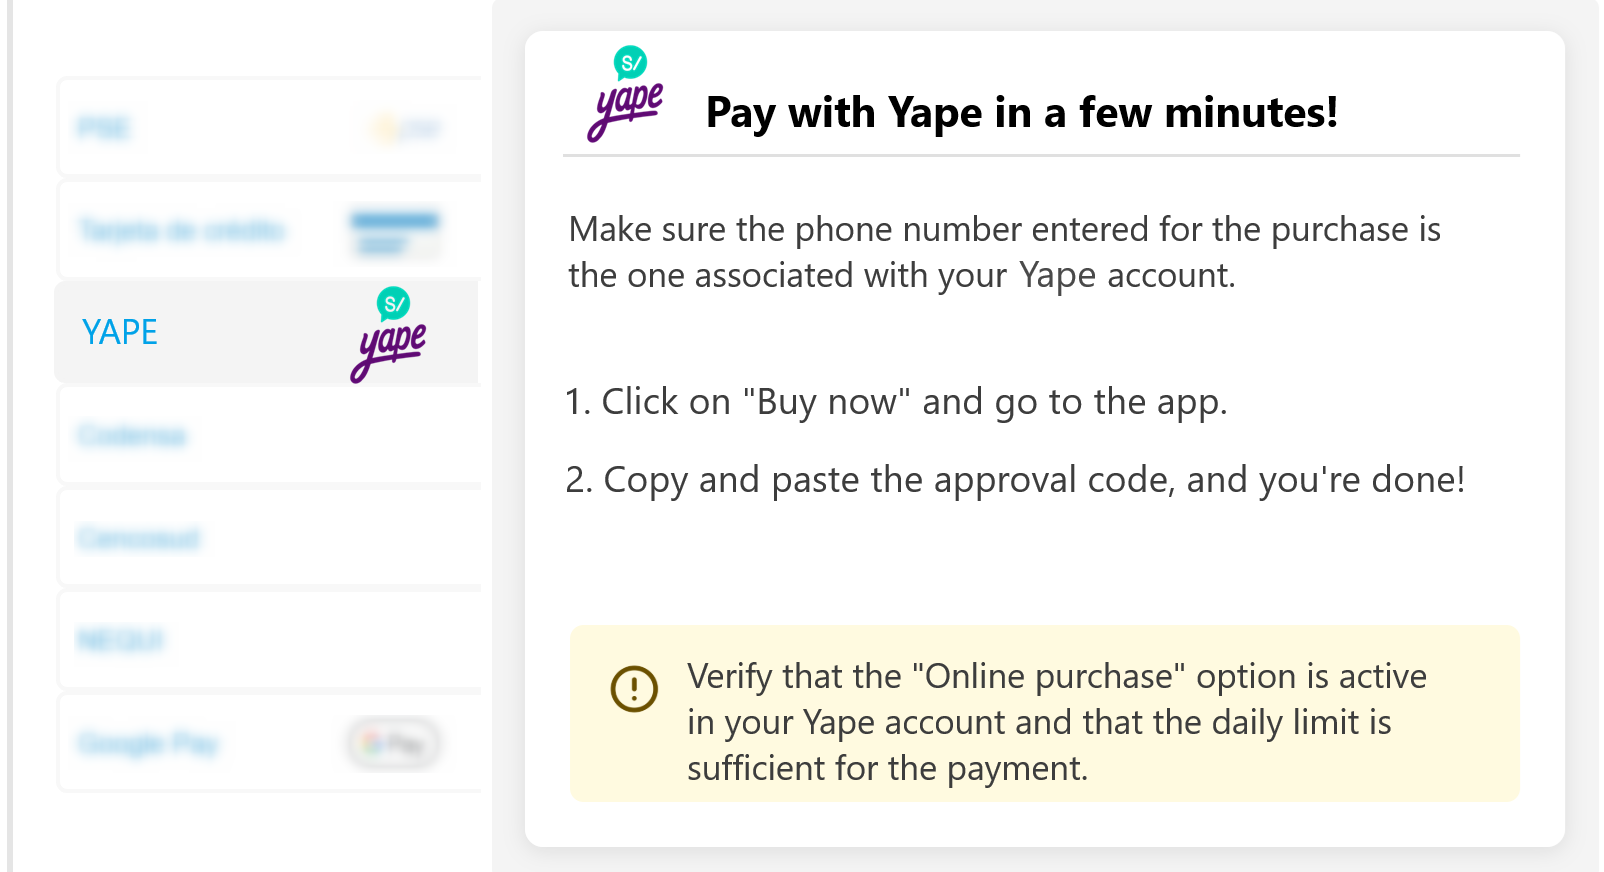Click the exclamation warning icon
Image resolution: width=1604 pixels, height=872 pixels.
[x=634, y=689]
